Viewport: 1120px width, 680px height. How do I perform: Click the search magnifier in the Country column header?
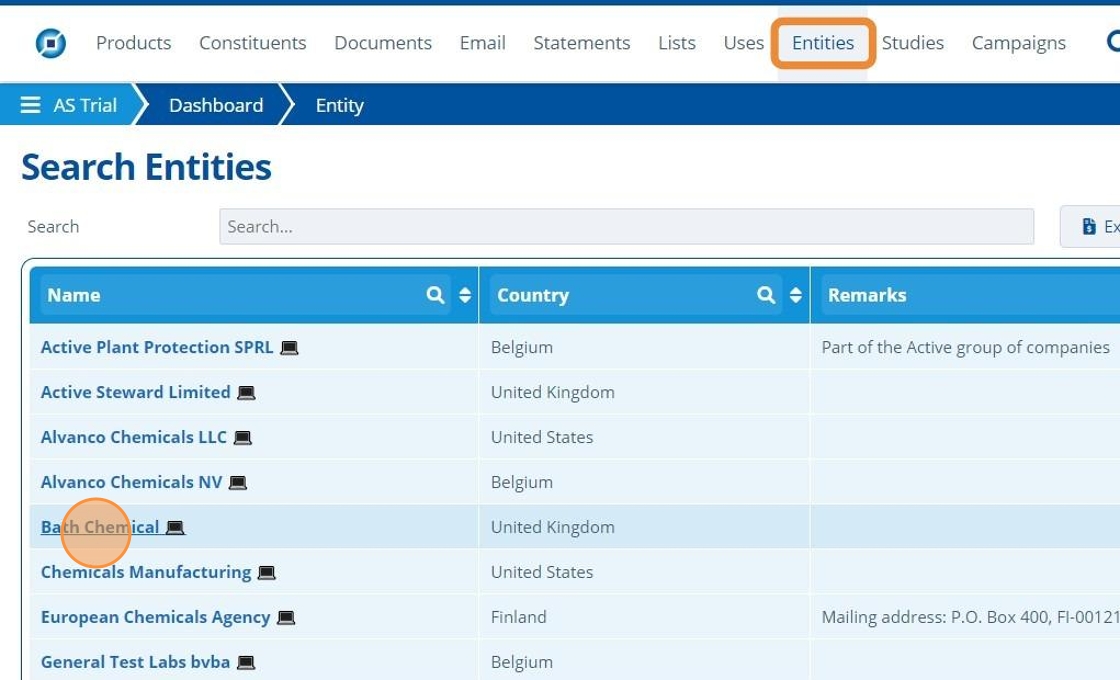pos(766,295)
